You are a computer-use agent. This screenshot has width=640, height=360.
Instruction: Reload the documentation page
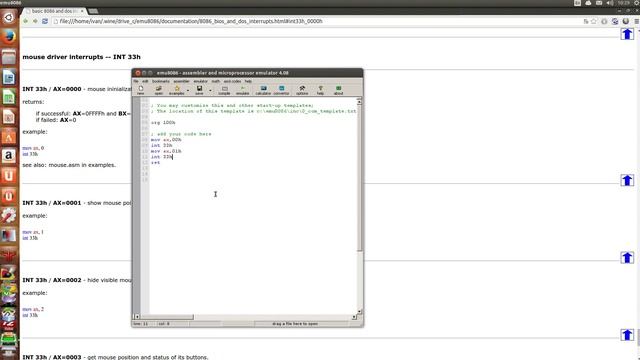tap(45, 21)
